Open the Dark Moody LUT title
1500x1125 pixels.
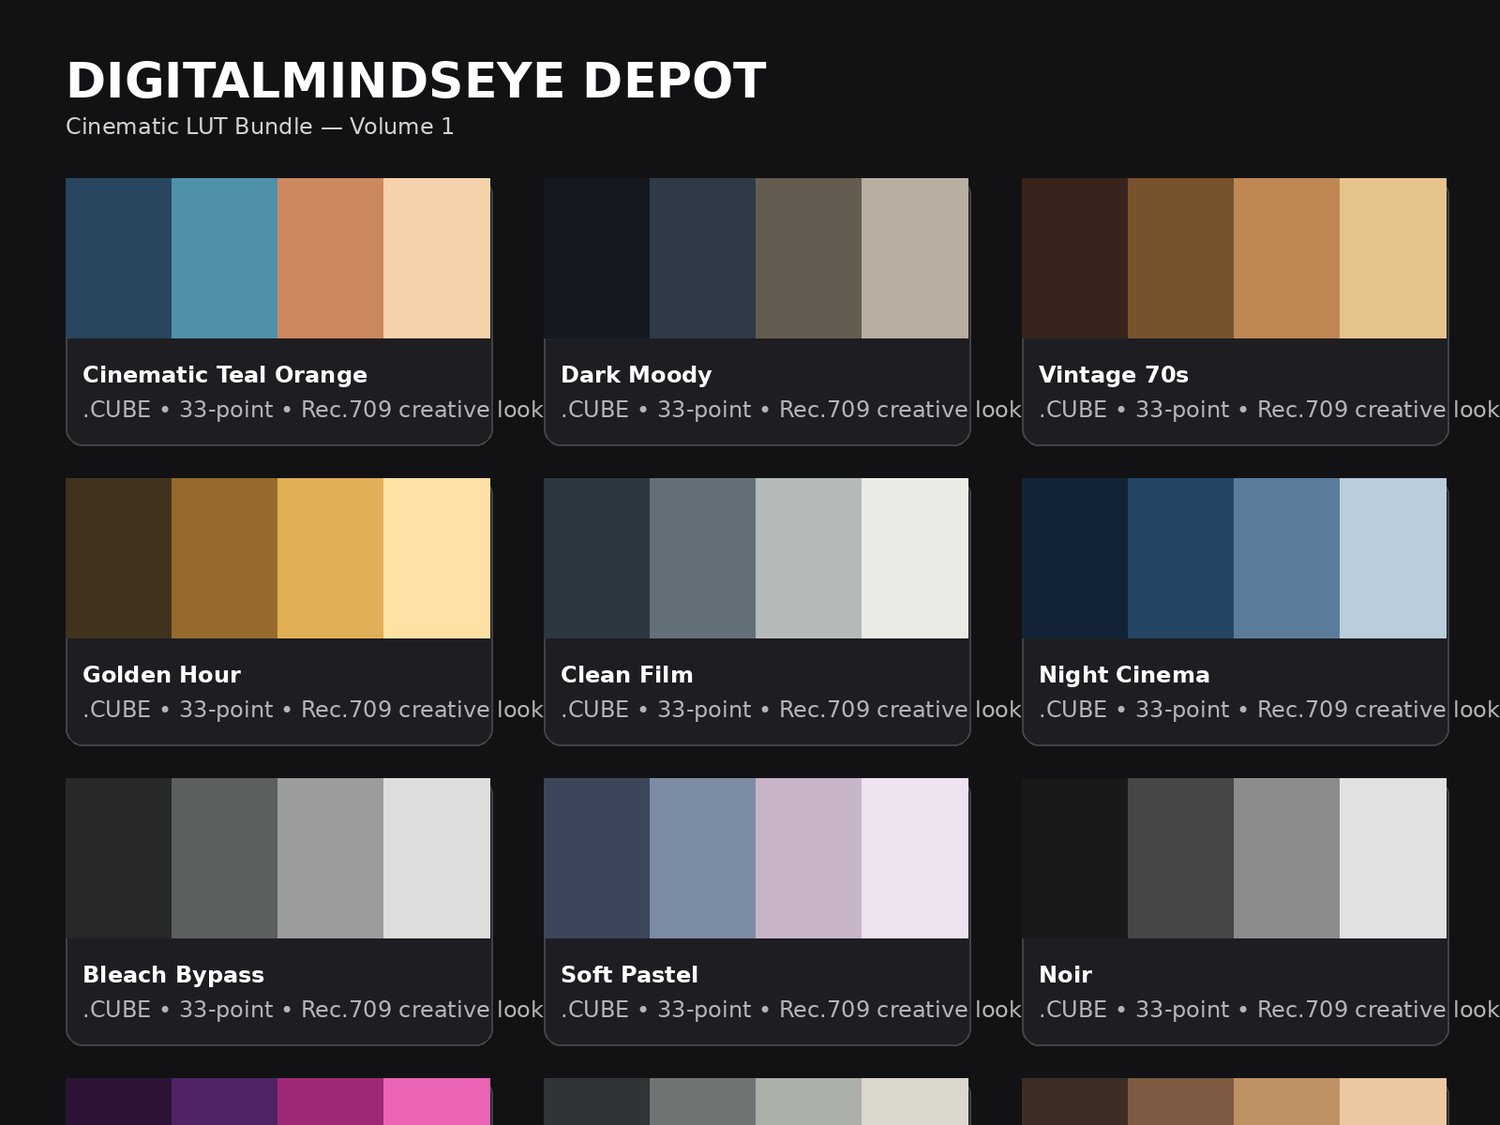click(636, 375)
